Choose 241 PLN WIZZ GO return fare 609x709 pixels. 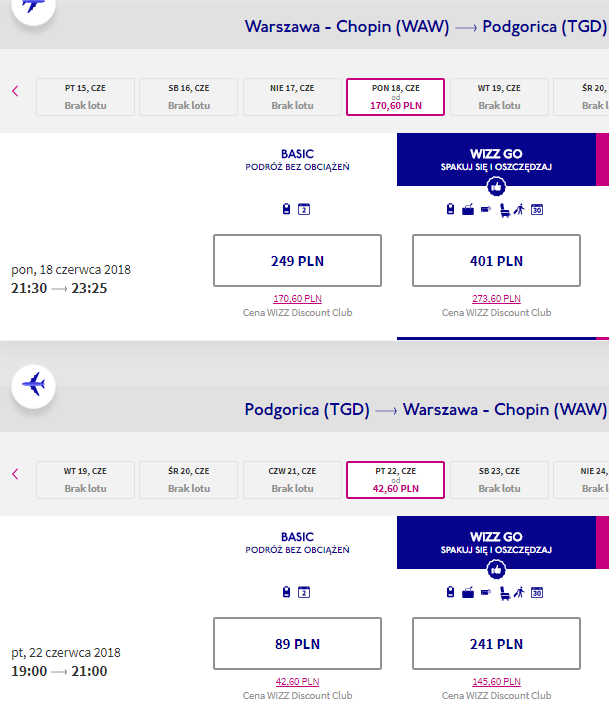pyautogui.click(x=496, y=643)
